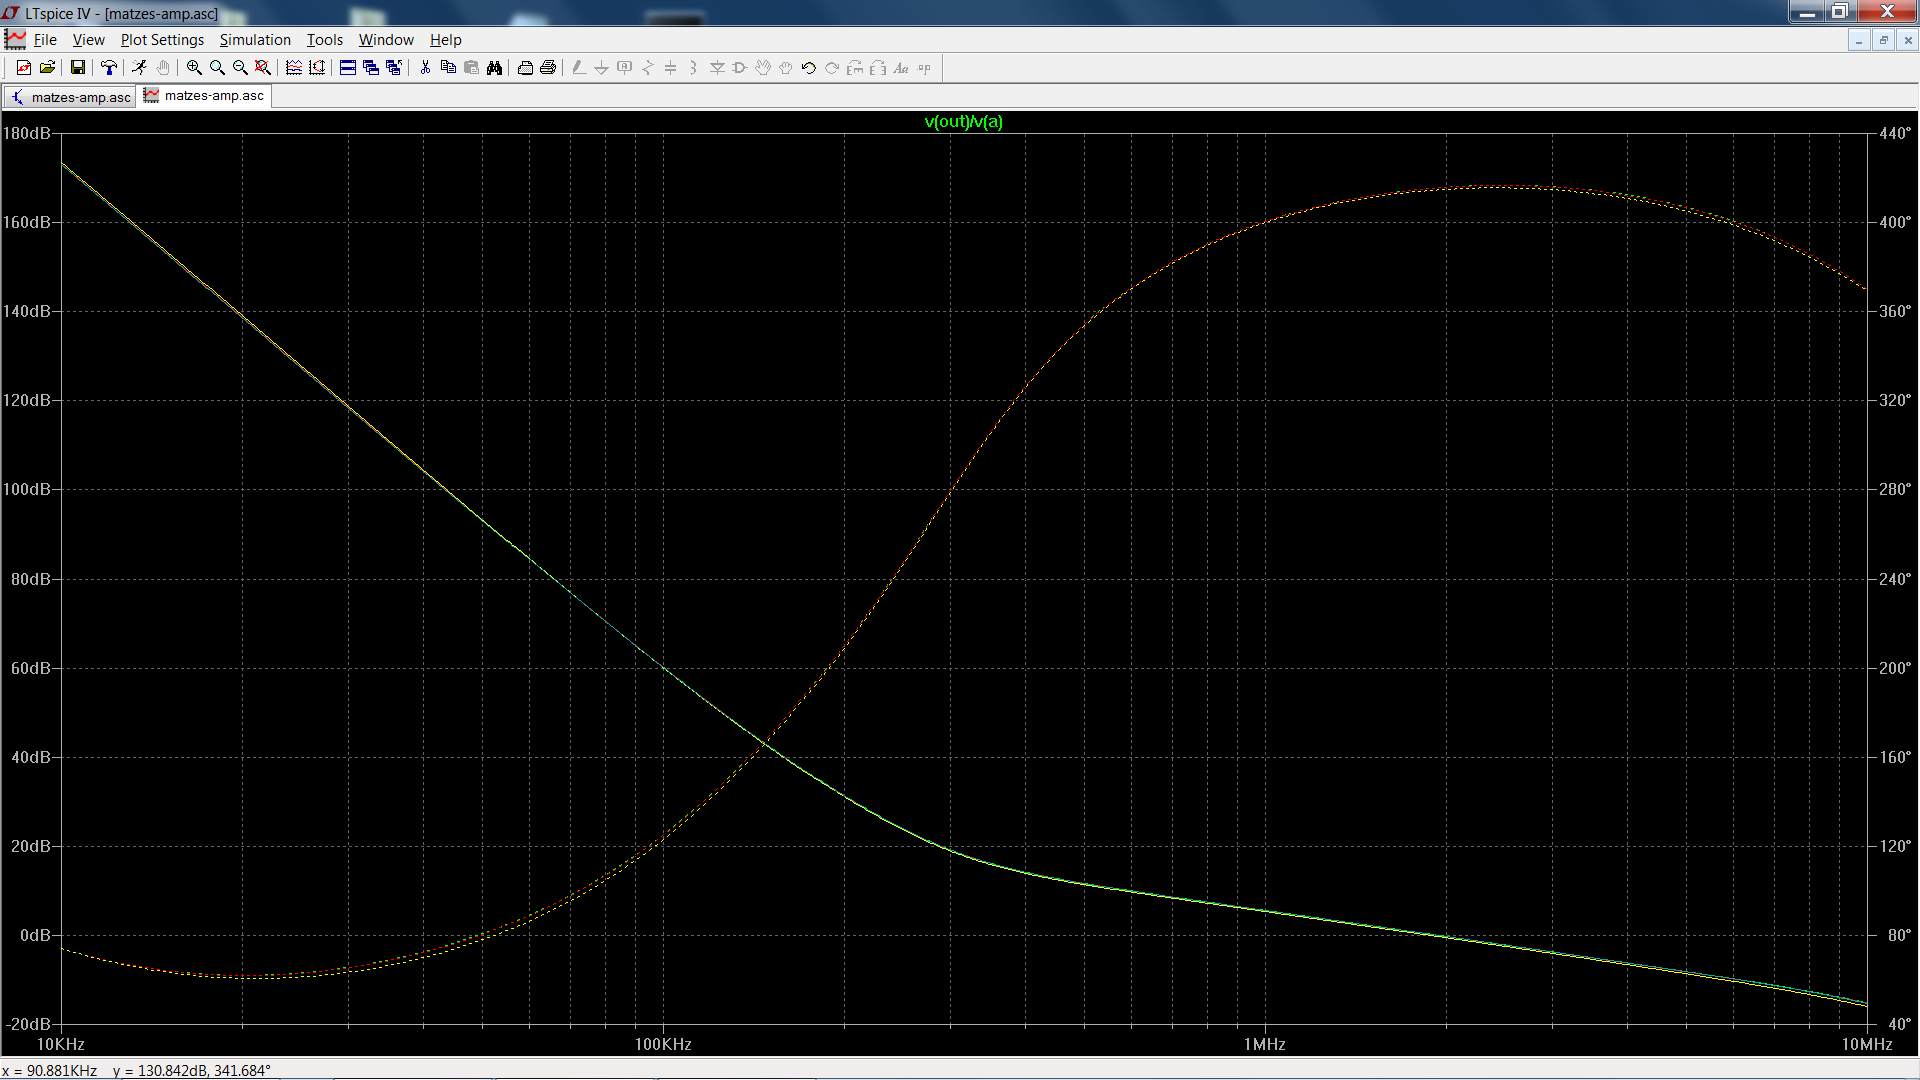
Task: Click the greyed Ground symbol icon
Action: (x=602, y=68)
